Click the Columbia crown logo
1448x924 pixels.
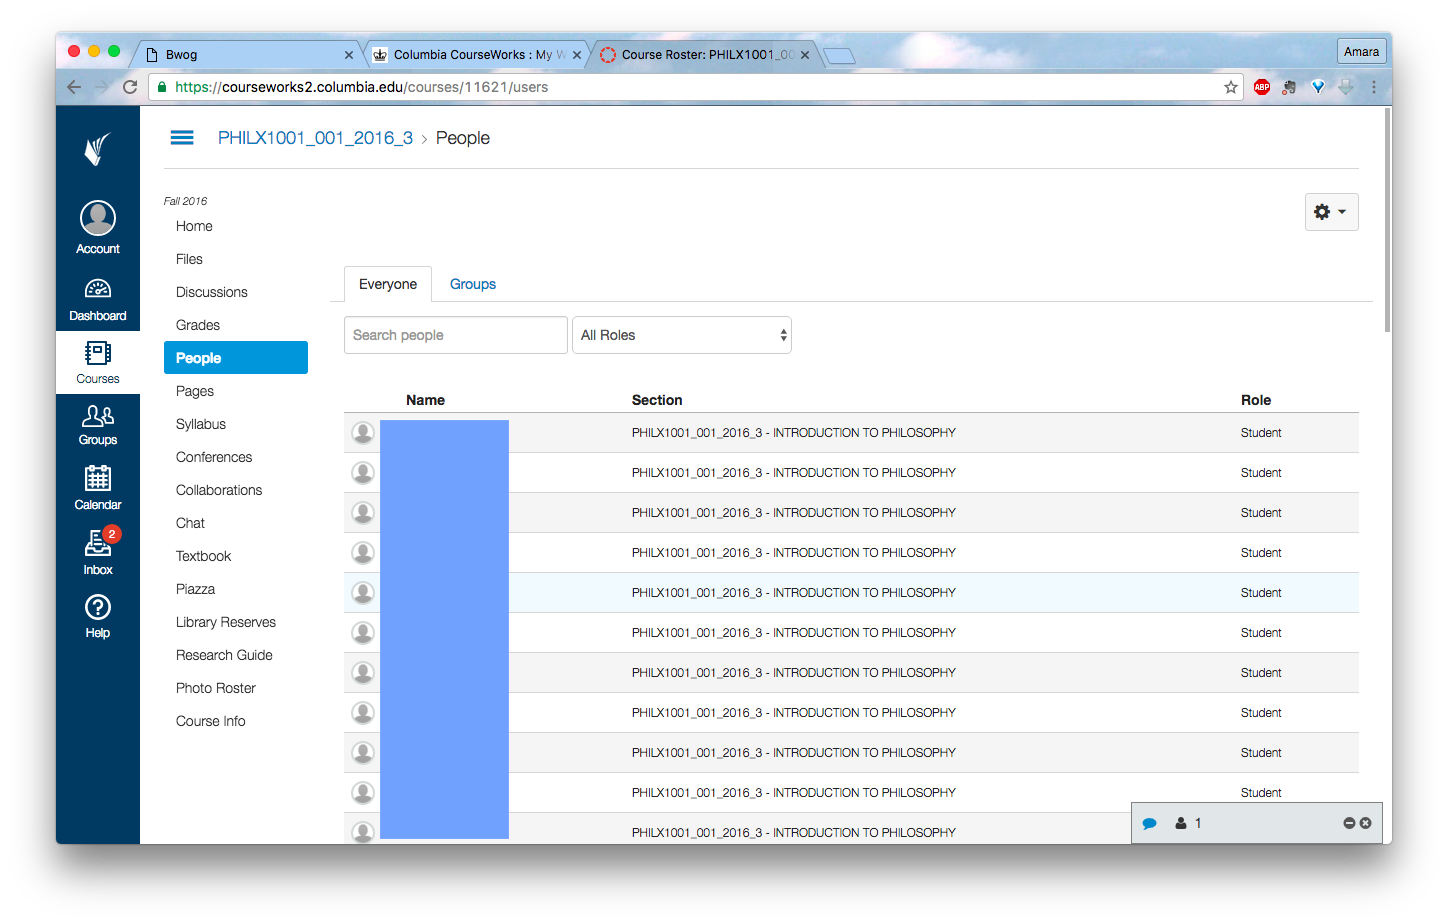click(x=97, y=150)
